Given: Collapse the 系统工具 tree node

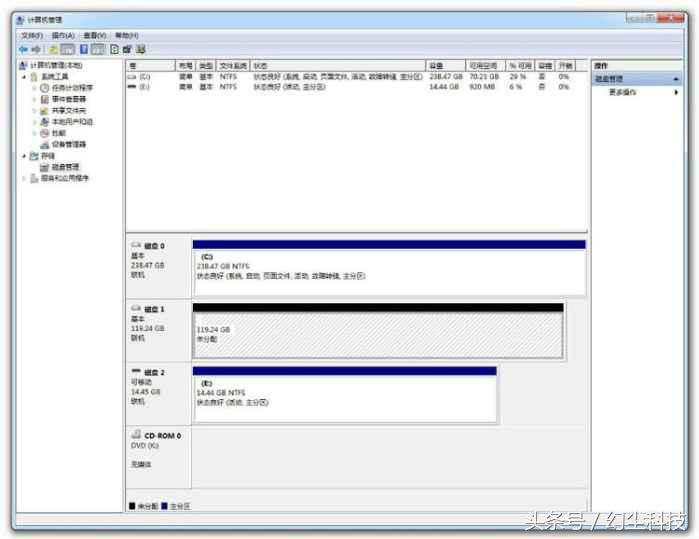Looking at the screenshot, I should tap(24, 77).
